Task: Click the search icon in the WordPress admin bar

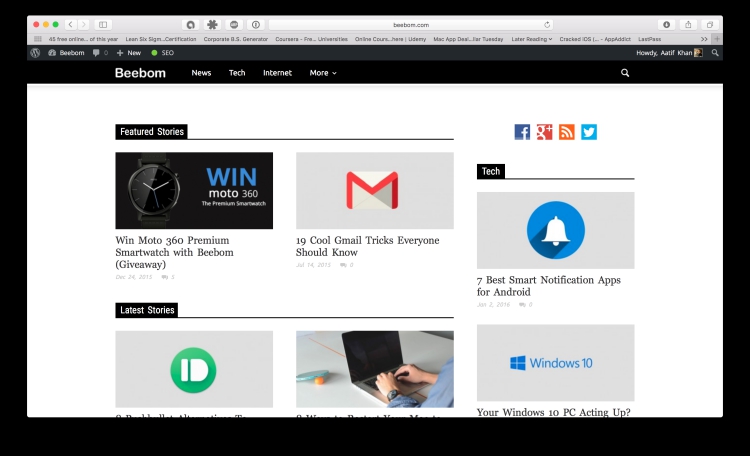Action: [x=715, y=53]
